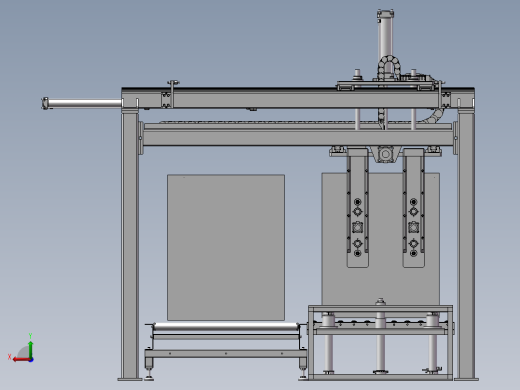Select the left vertical support column
This screenshot has height=390, width=520.
pyautogui.click(x=130, y=245)
